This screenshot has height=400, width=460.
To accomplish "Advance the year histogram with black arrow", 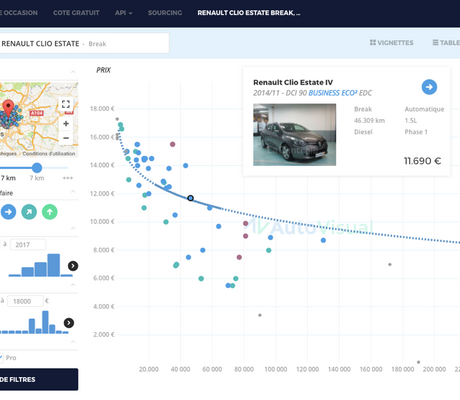I will click(x=73, y=266).
